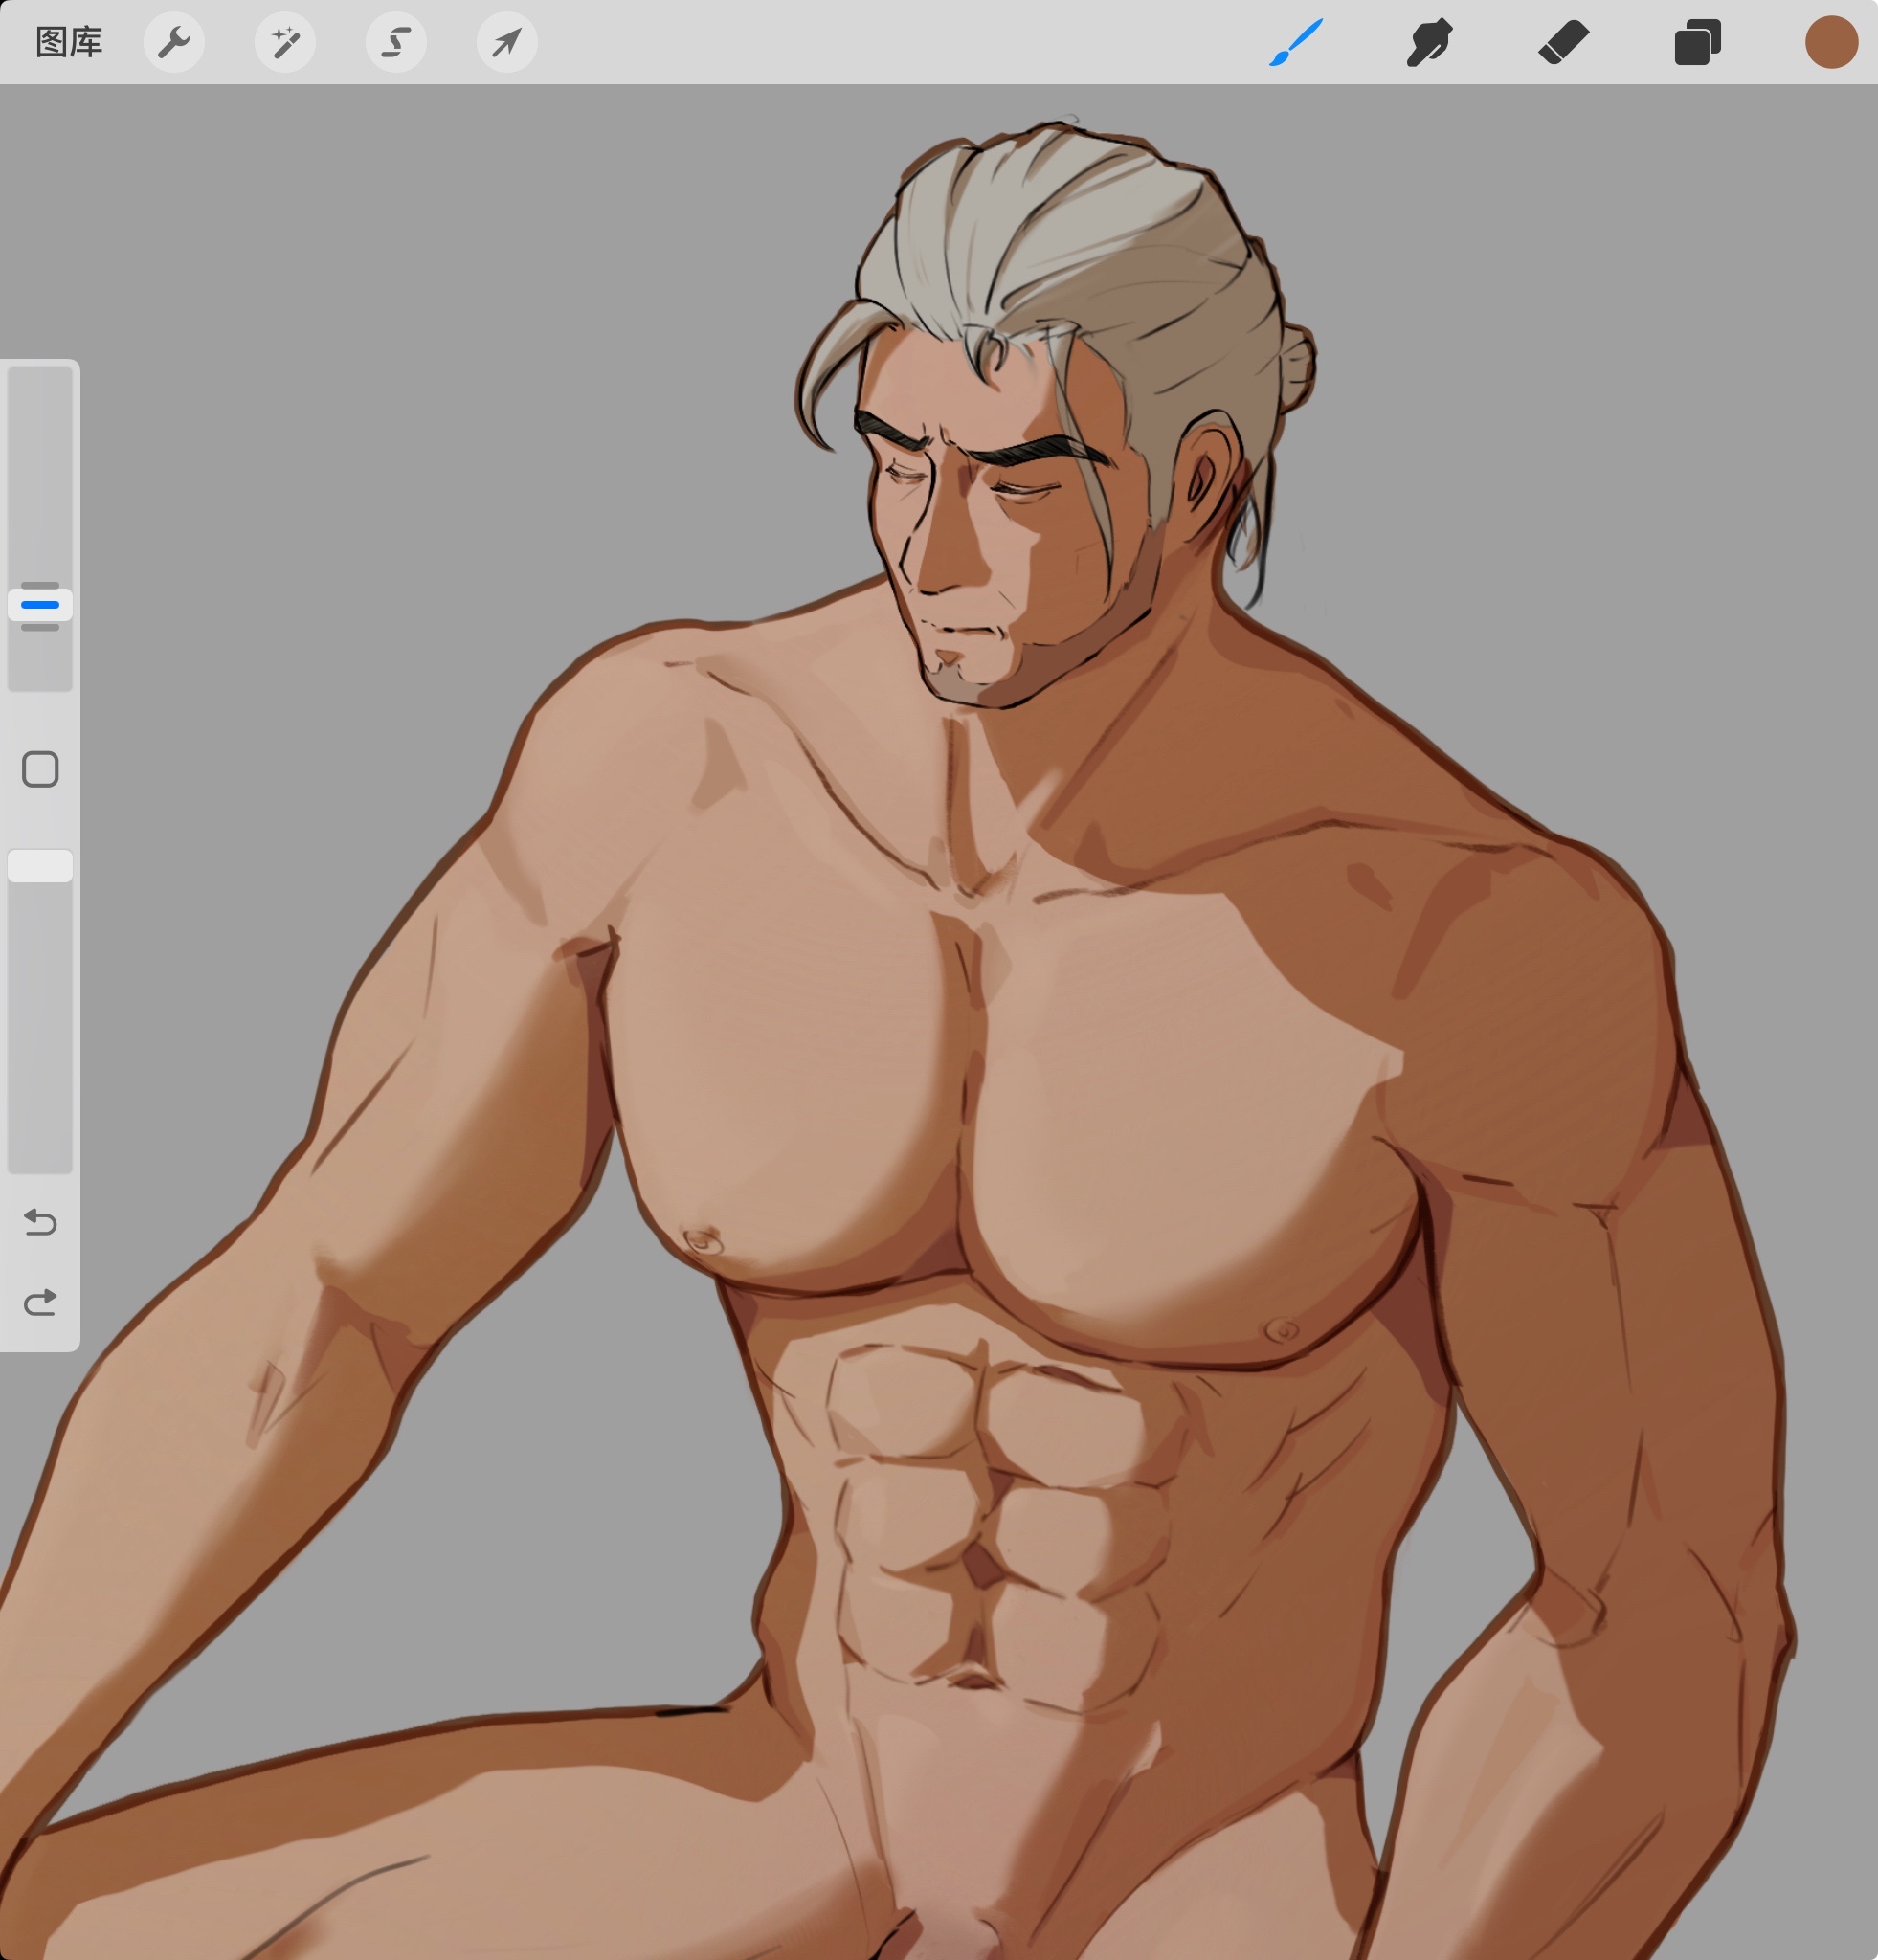Image resolution: width=1878 pixels, height=1960 pixels.
Task: Open the Layers panel
Action: (1697, 42)
